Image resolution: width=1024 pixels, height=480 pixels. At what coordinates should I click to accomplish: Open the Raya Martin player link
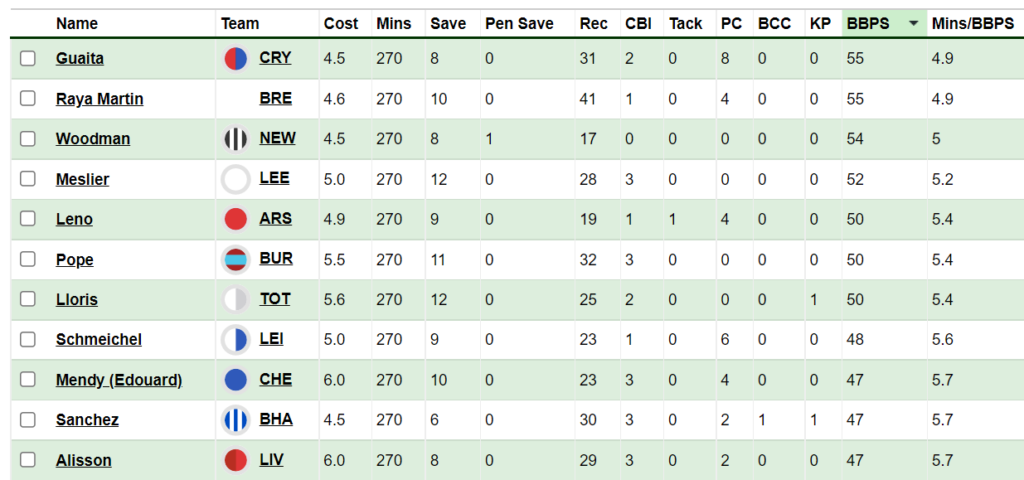[x=99, y=99]
